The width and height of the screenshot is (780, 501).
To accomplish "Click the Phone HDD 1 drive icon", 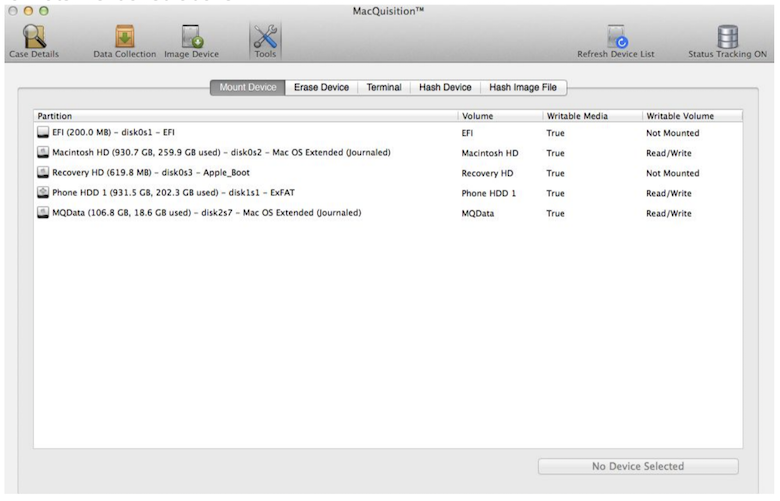I will pos(43,193).
